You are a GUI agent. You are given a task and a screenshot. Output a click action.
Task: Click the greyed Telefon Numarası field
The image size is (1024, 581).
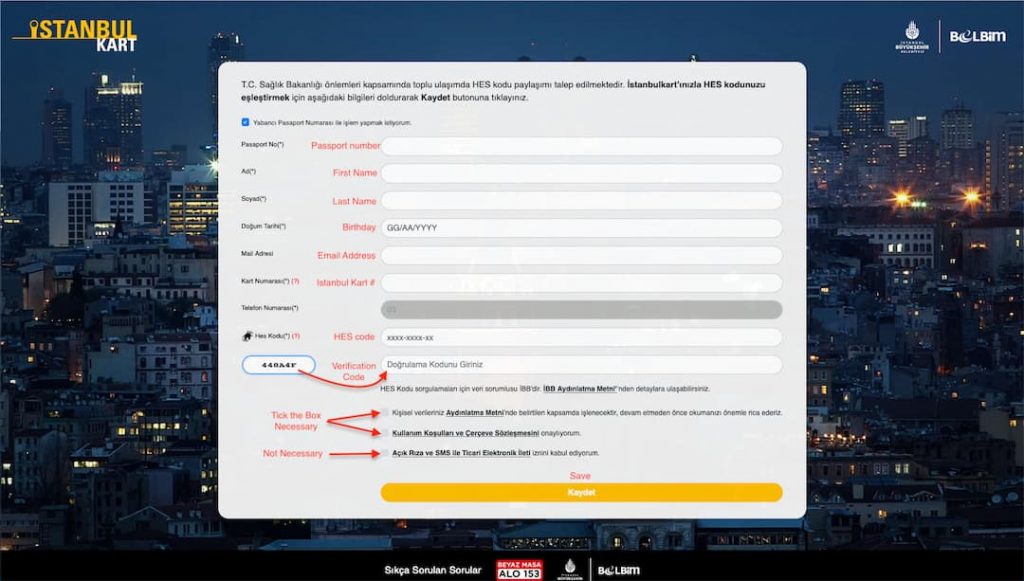pos(581,309)
